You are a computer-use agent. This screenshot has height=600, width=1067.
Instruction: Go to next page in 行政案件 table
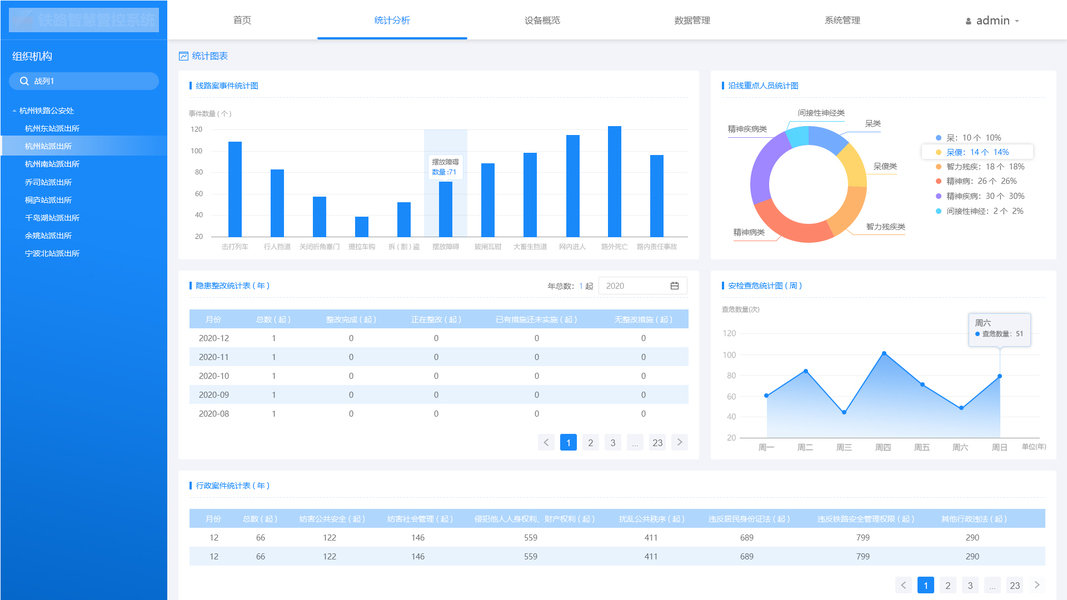point(1037,585)
